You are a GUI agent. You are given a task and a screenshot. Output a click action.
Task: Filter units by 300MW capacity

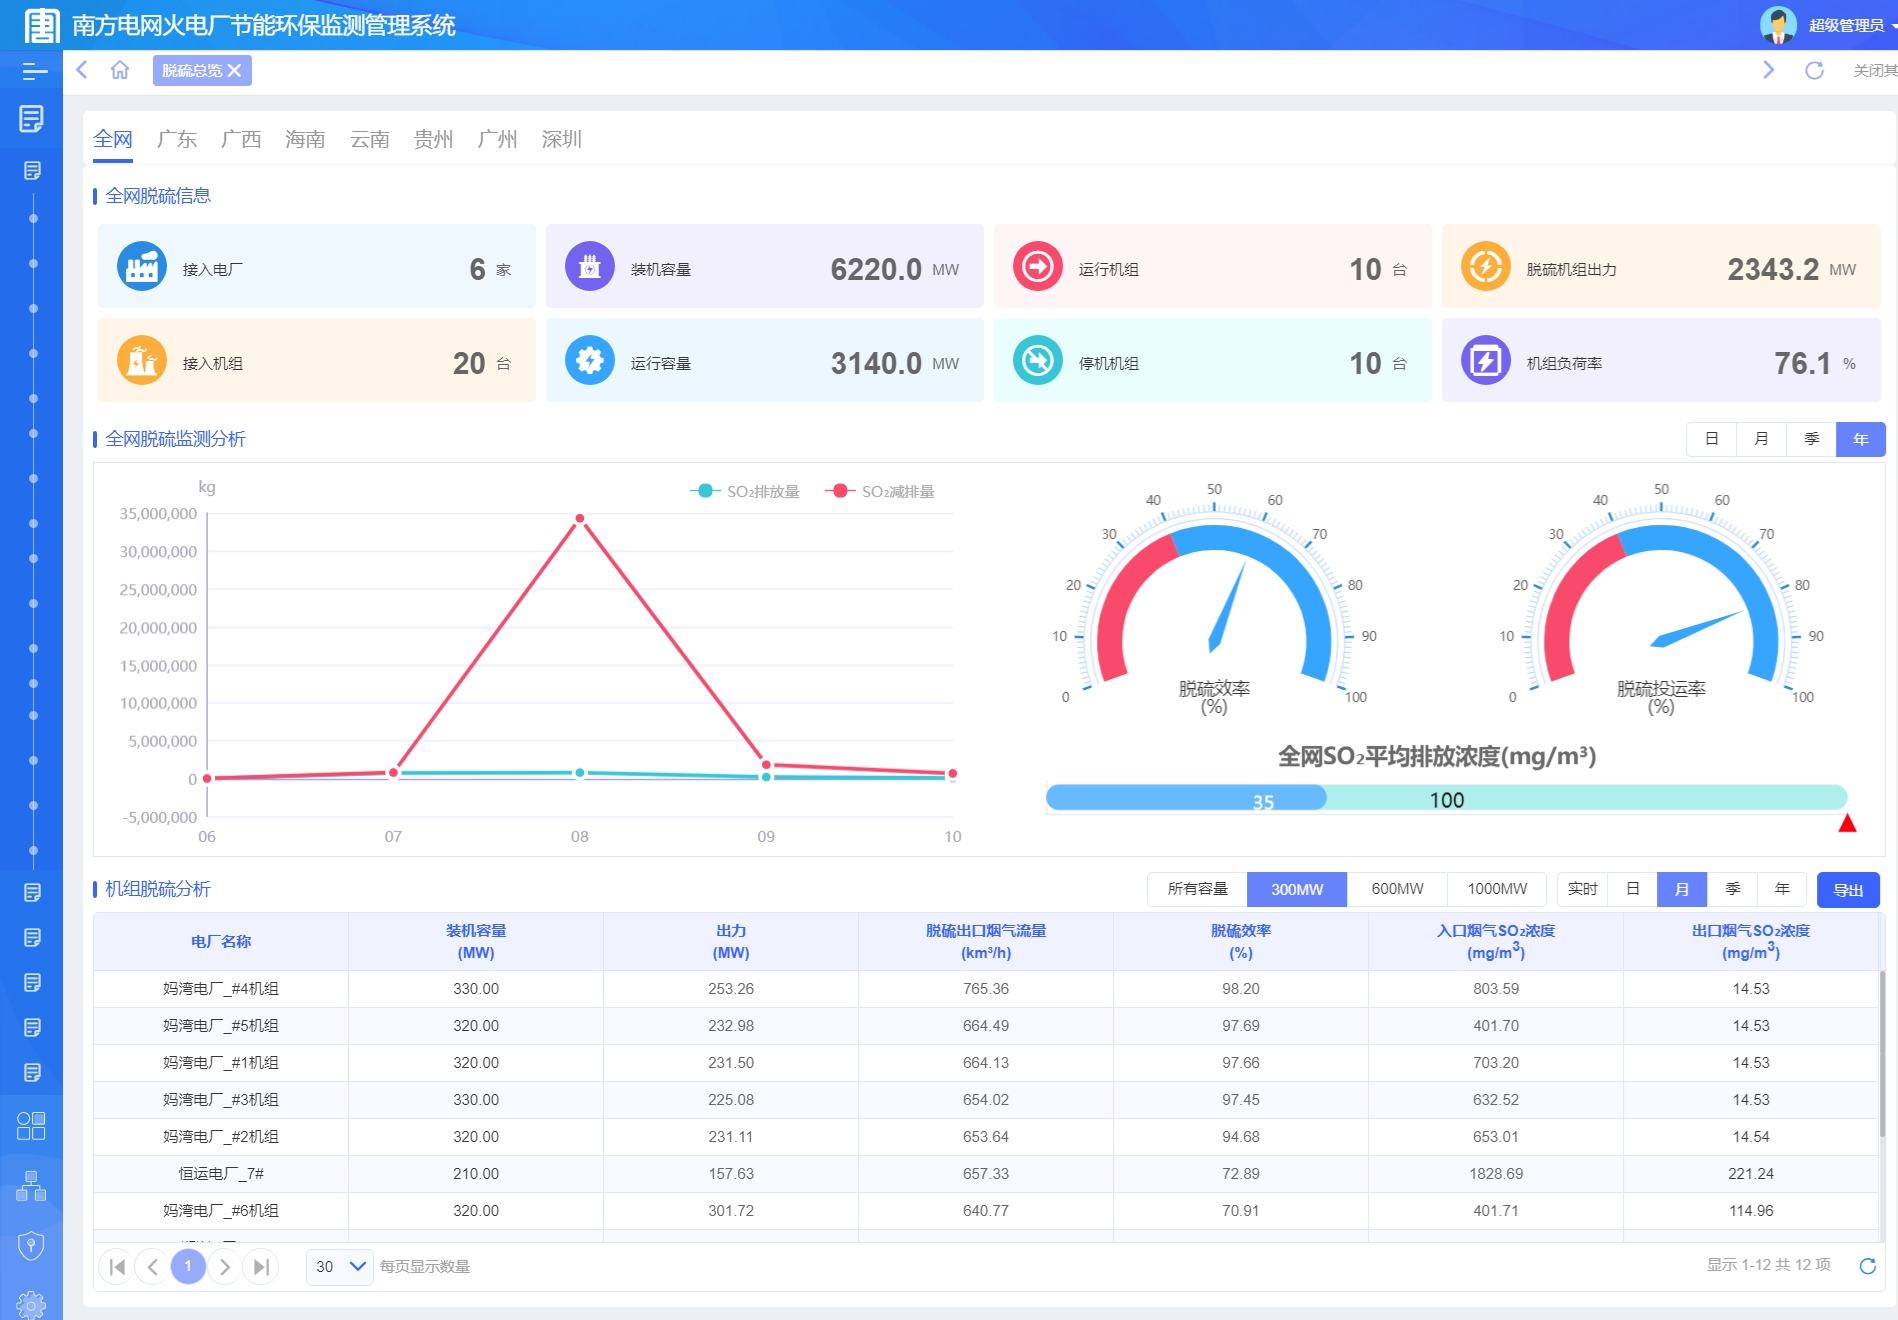pyautogui.click(x=1297, y=889)
